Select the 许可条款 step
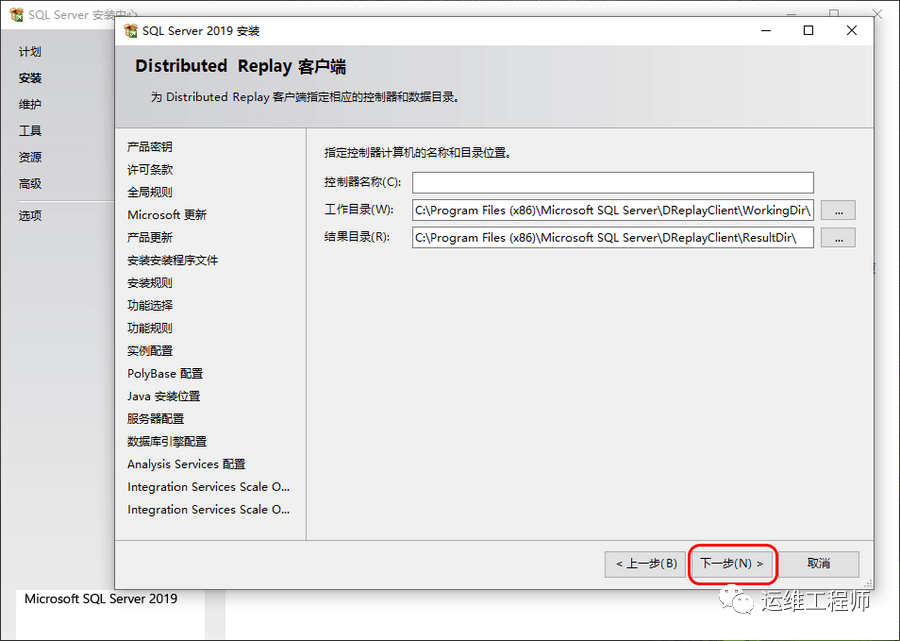This screenshot has height=641, width=900. 150,169
